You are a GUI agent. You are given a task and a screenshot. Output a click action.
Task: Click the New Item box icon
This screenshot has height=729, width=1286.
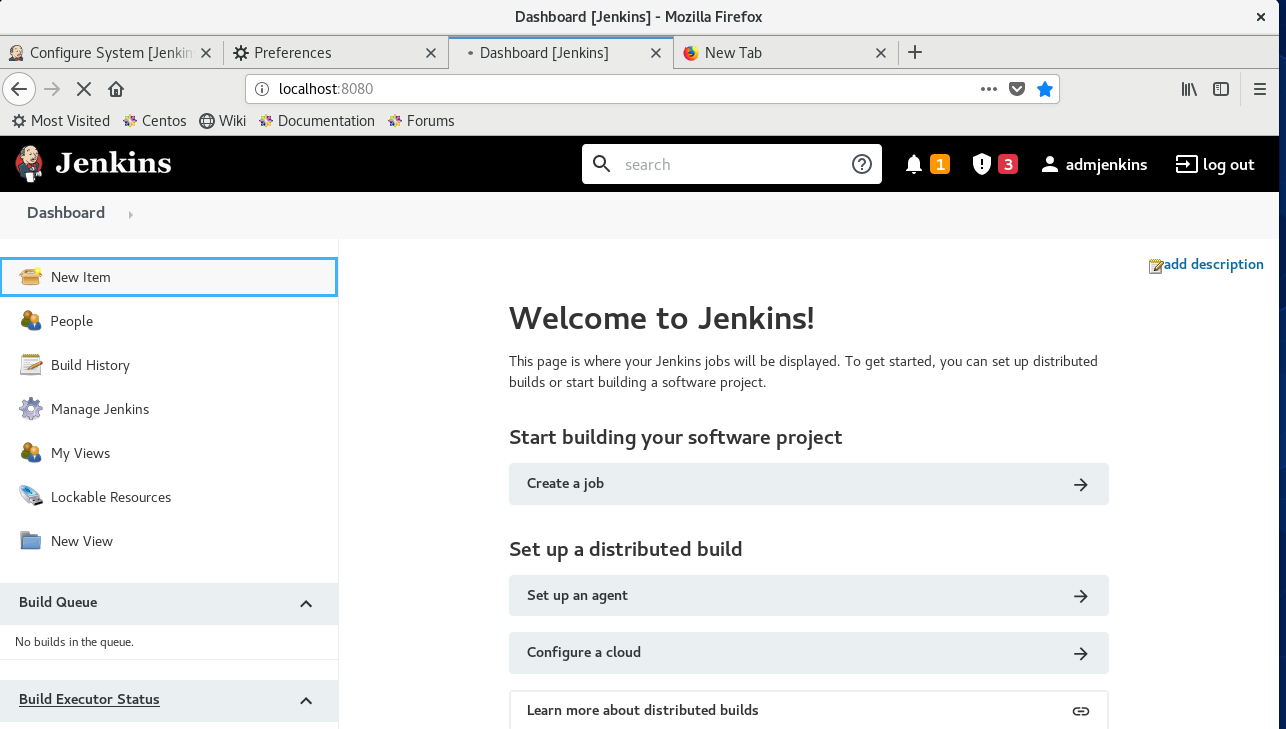click(x=31, y=277)
